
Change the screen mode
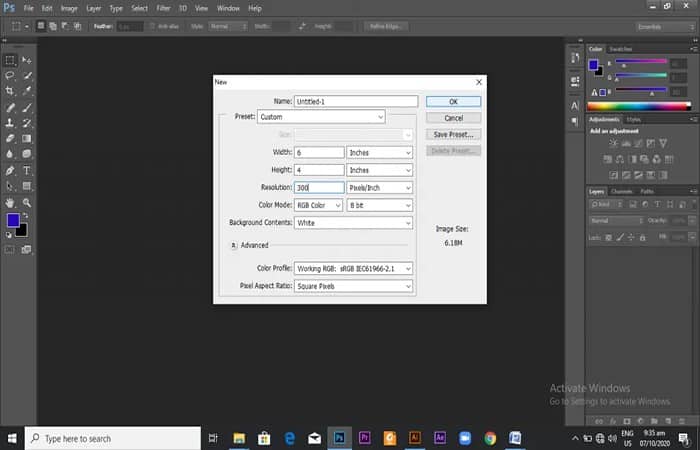point(26,250)
